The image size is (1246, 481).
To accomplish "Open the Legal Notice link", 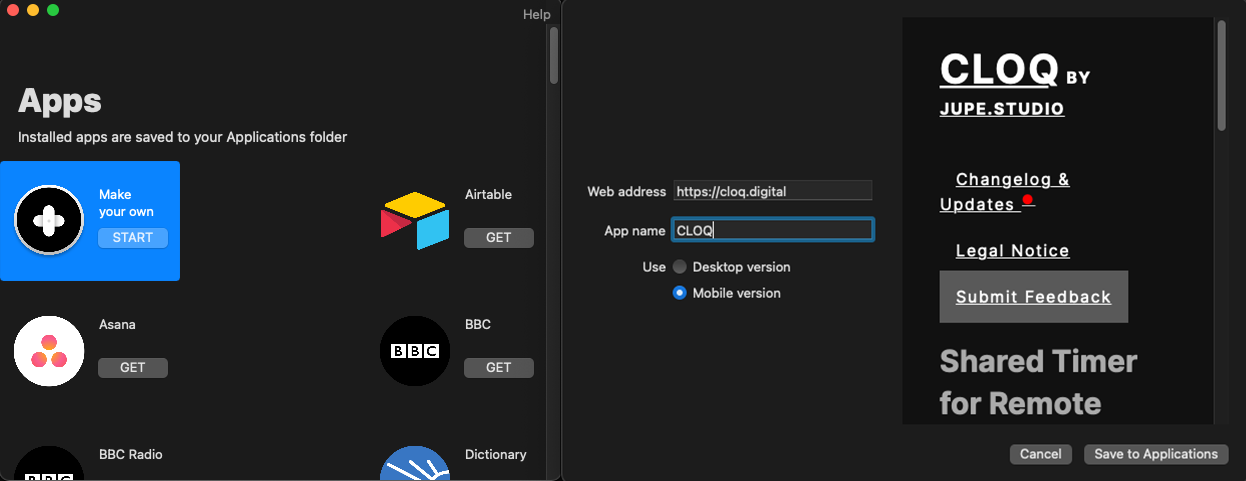I will [x=1013, y=251].
